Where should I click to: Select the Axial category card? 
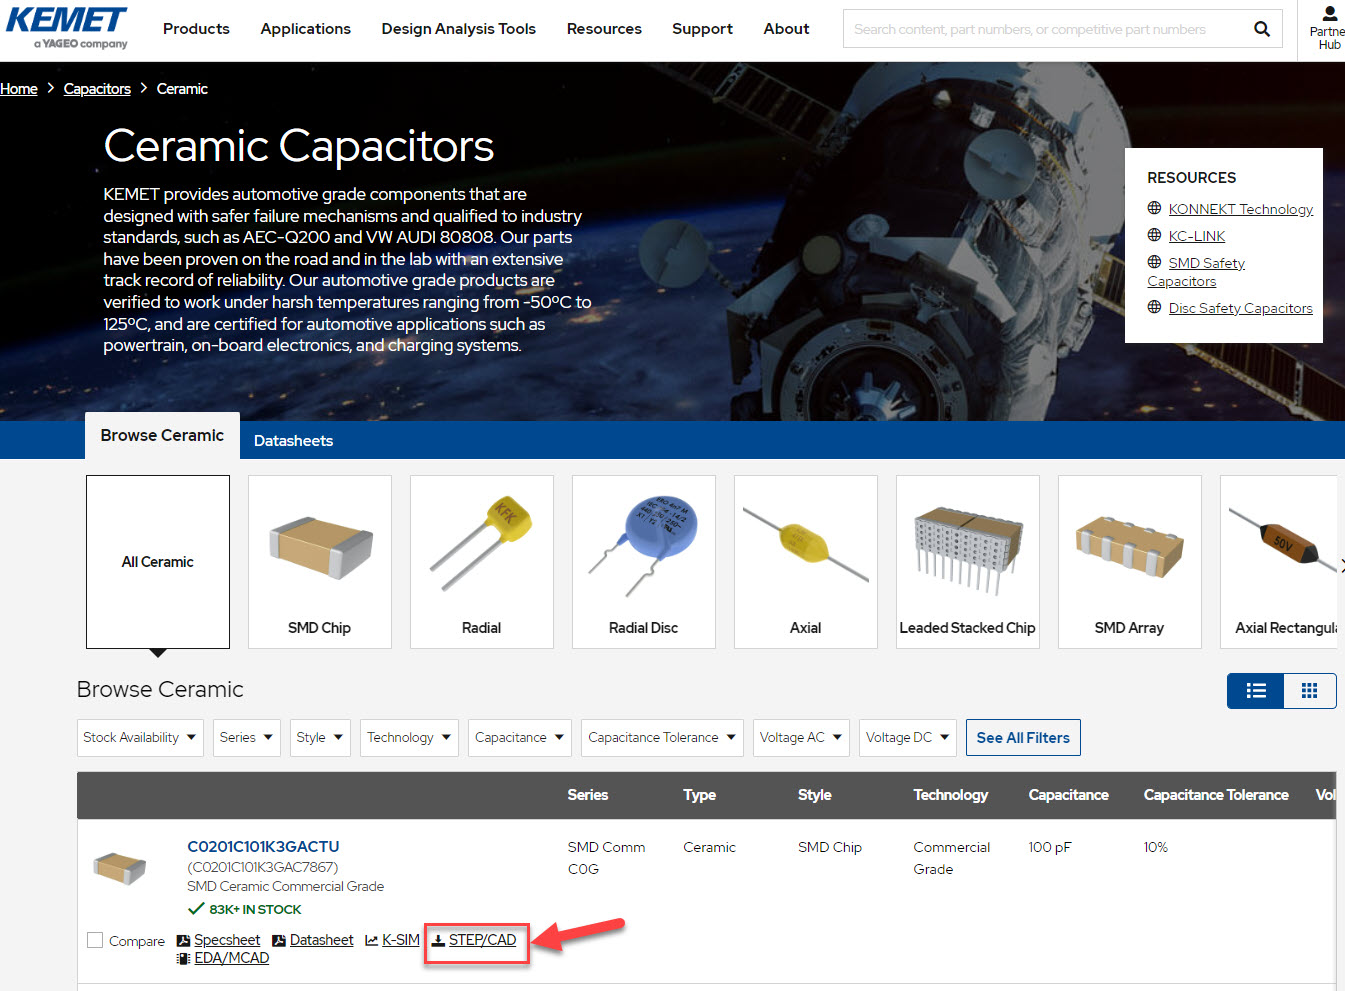pos(806,562)
